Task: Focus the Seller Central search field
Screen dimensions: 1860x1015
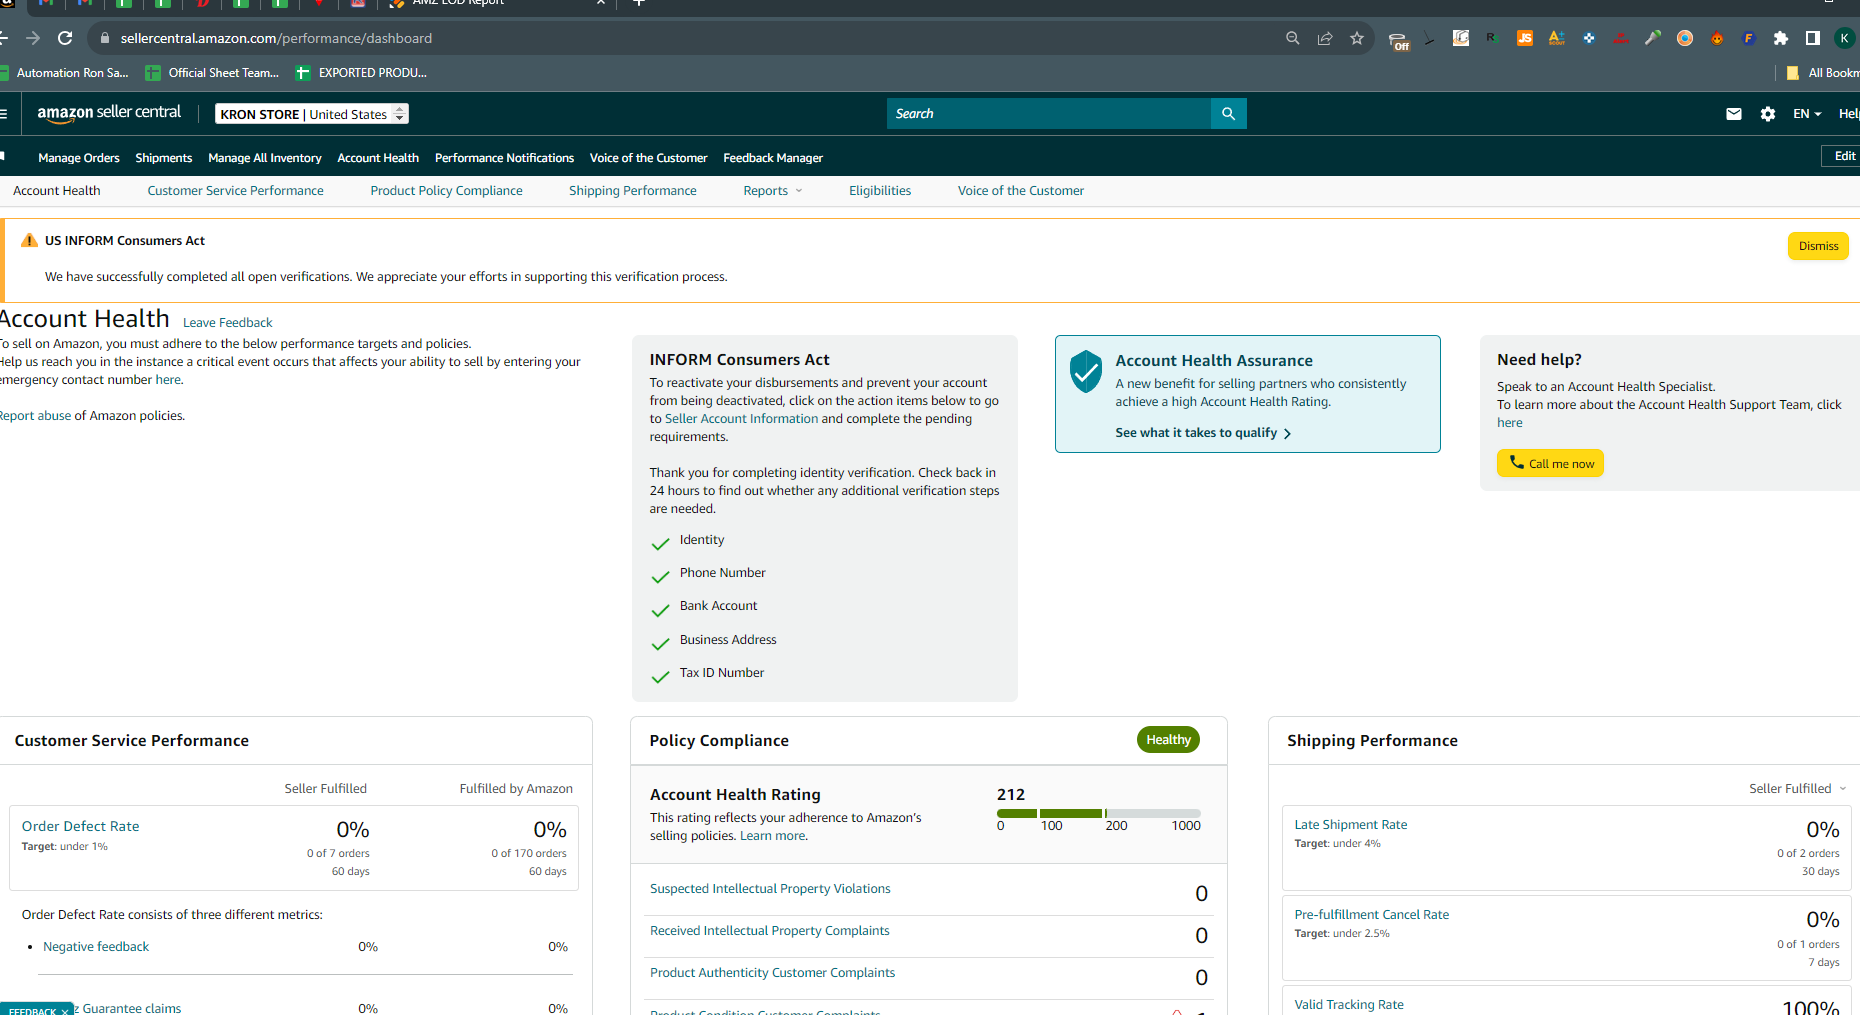Action: [x=1048, y=114]
